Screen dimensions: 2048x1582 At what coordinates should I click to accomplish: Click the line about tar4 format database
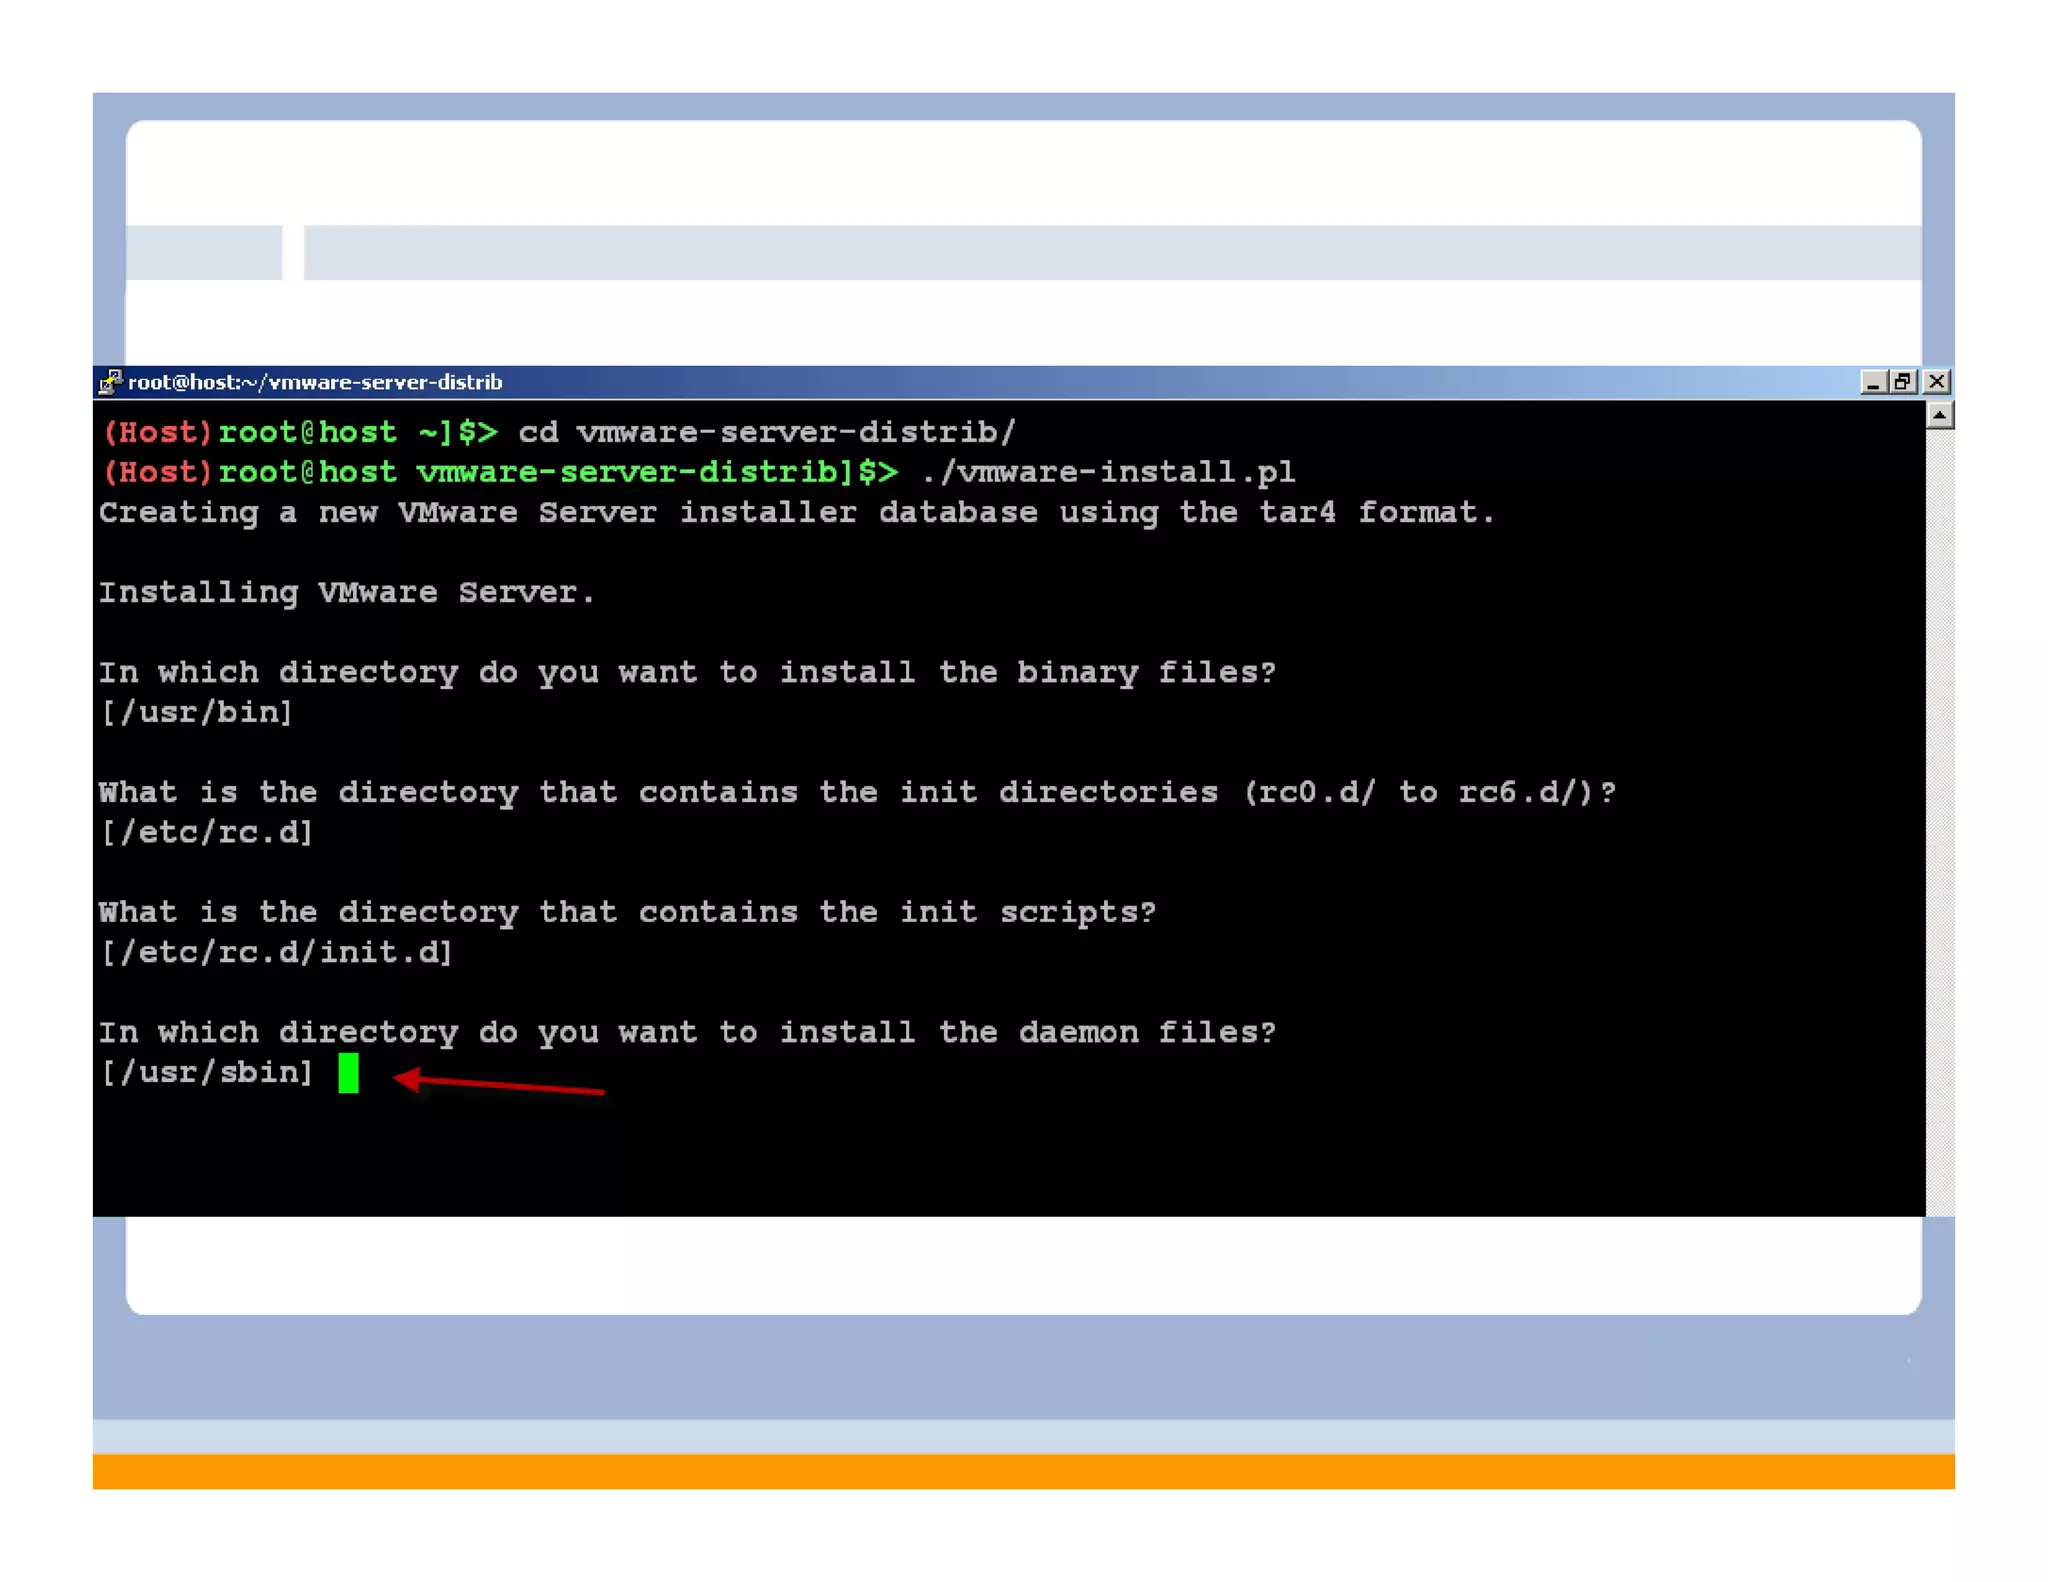(797, 512)
